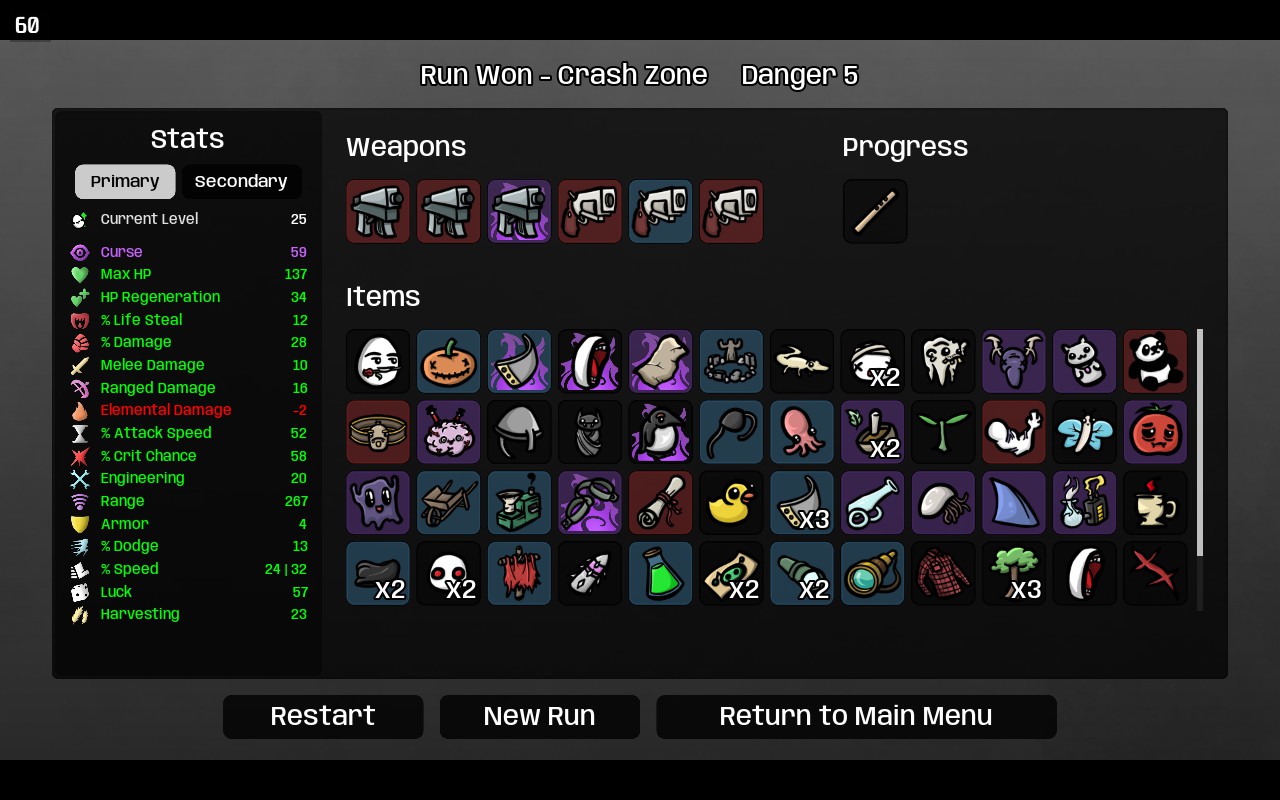
Task: Select the tree item with x3 count
Action: click(1014, 574)
